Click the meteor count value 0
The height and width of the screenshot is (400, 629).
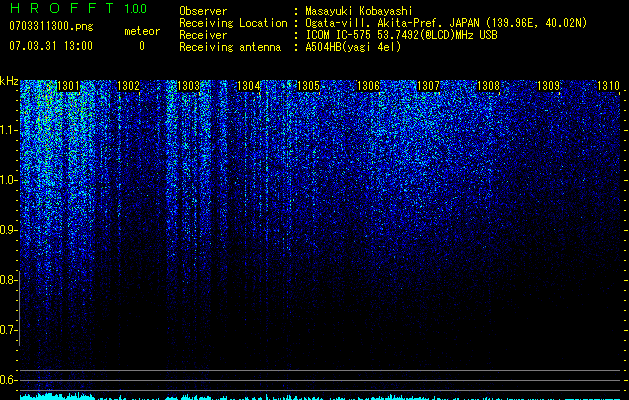[x=142, y=46]
